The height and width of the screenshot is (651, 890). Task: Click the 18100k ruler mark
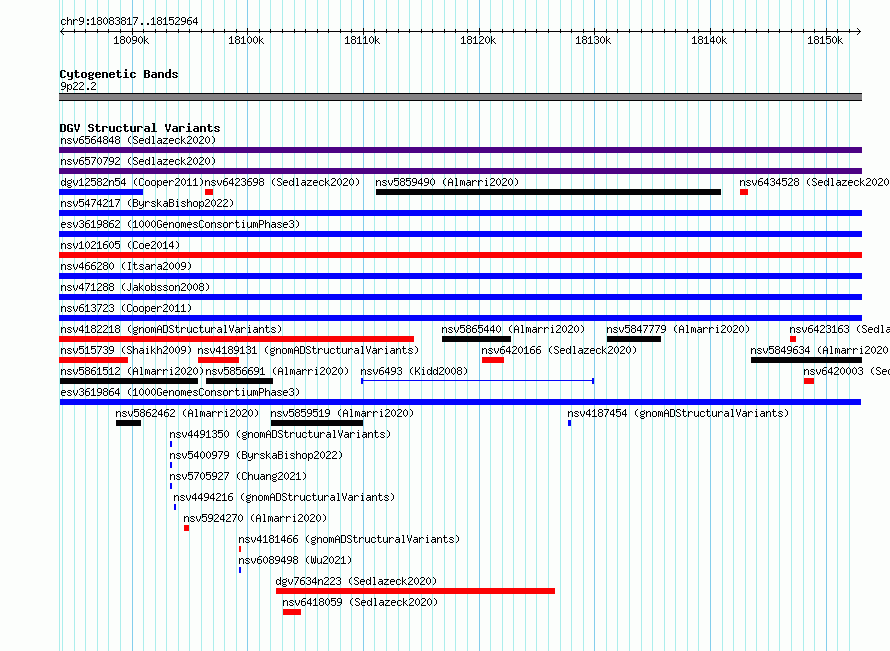(x=246, y=40)
